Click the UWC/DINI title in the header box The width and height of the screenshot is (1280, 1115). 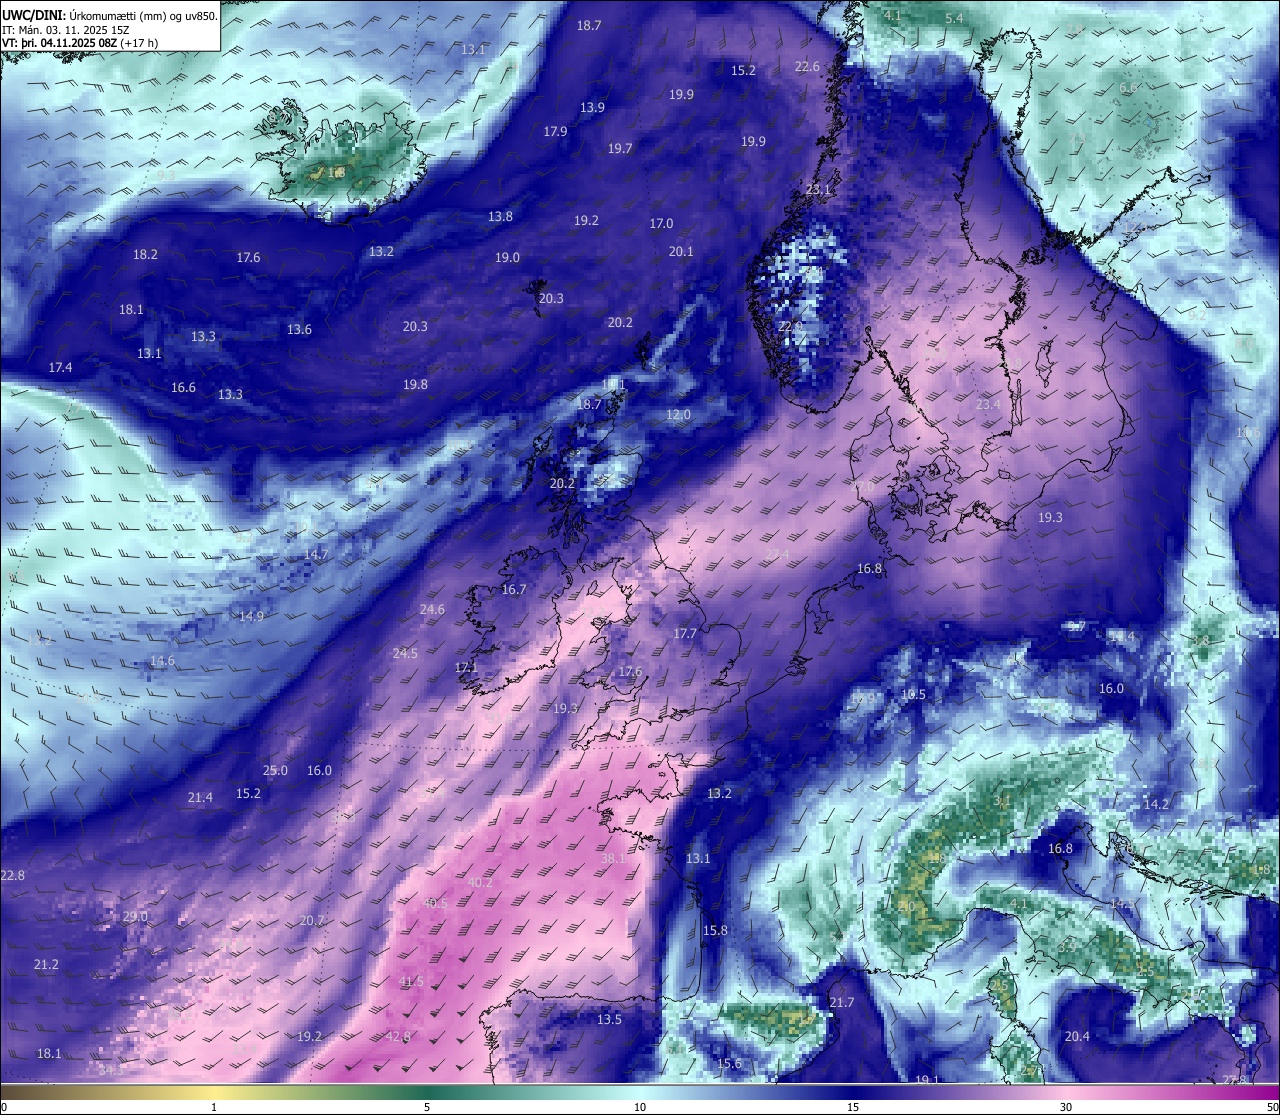coord(33,15)
